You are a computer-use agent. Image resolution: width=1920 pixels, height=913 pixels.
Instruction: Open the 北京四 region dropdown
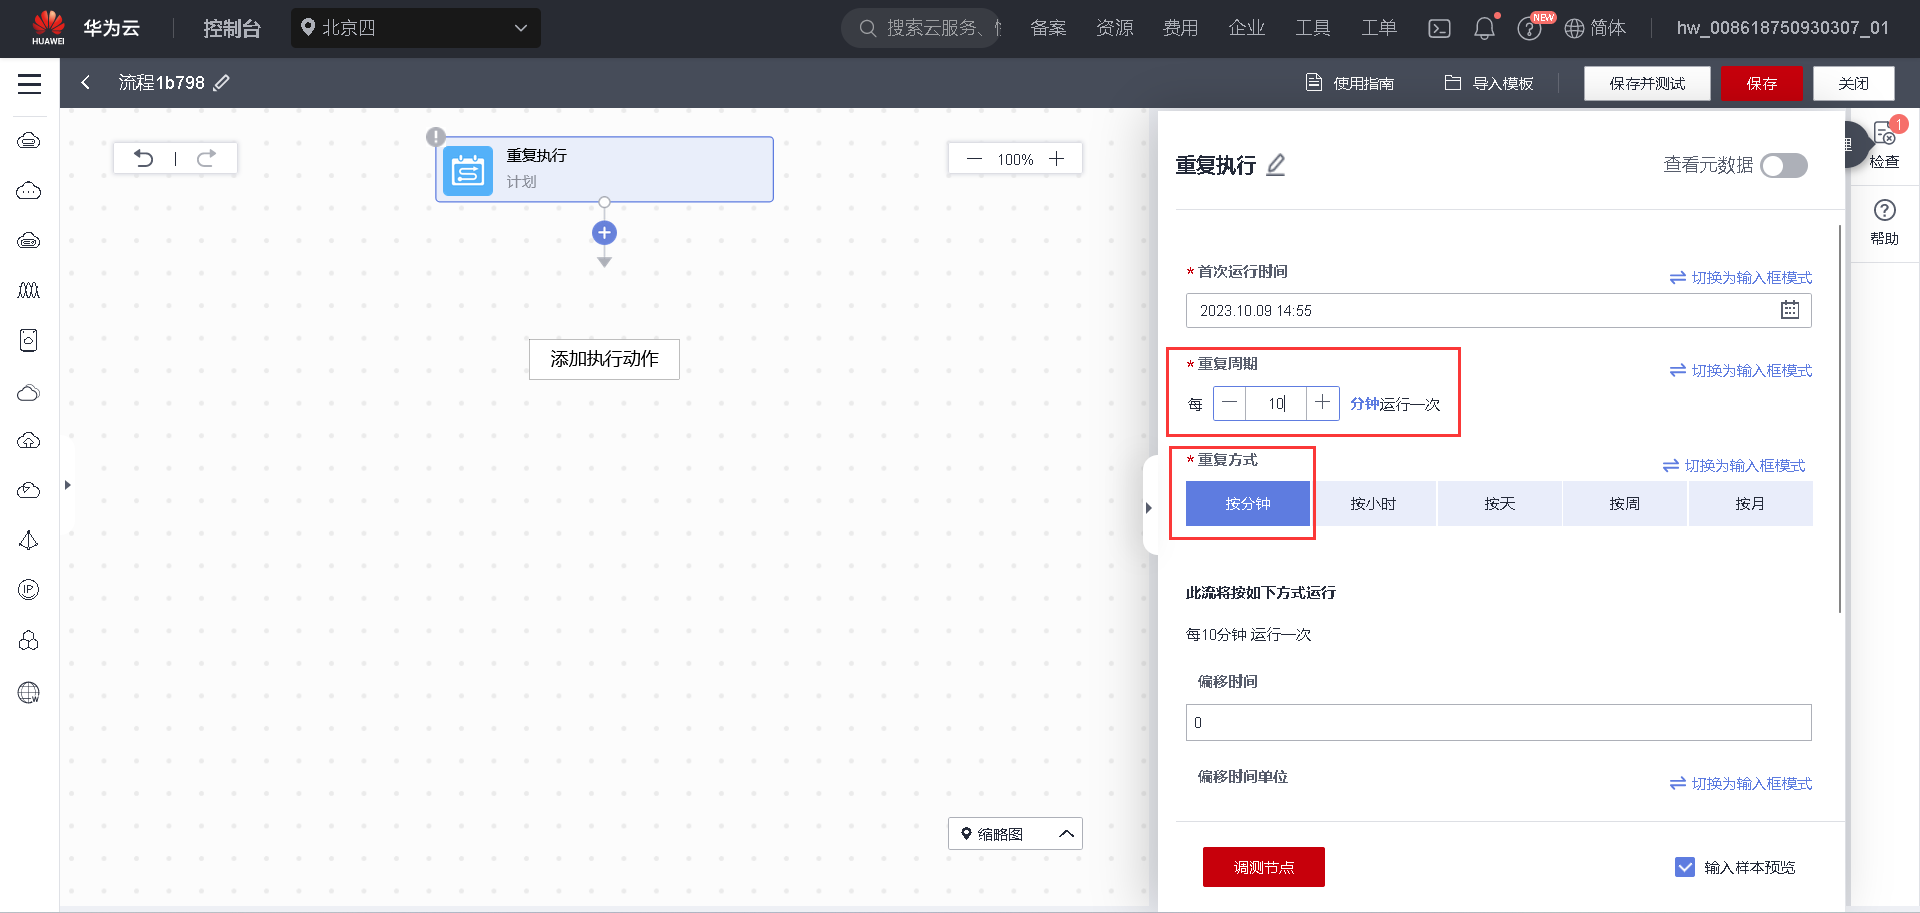tap(415, 28)
